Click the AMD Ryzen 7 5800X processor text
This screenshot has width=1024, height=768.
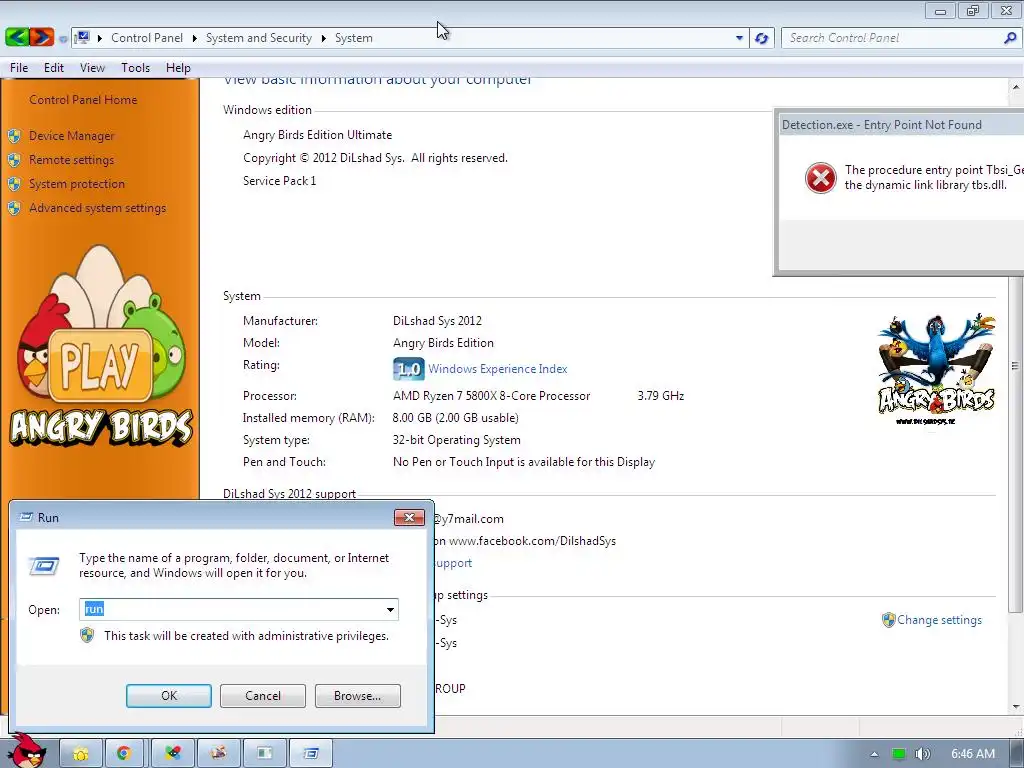[491, 396]
